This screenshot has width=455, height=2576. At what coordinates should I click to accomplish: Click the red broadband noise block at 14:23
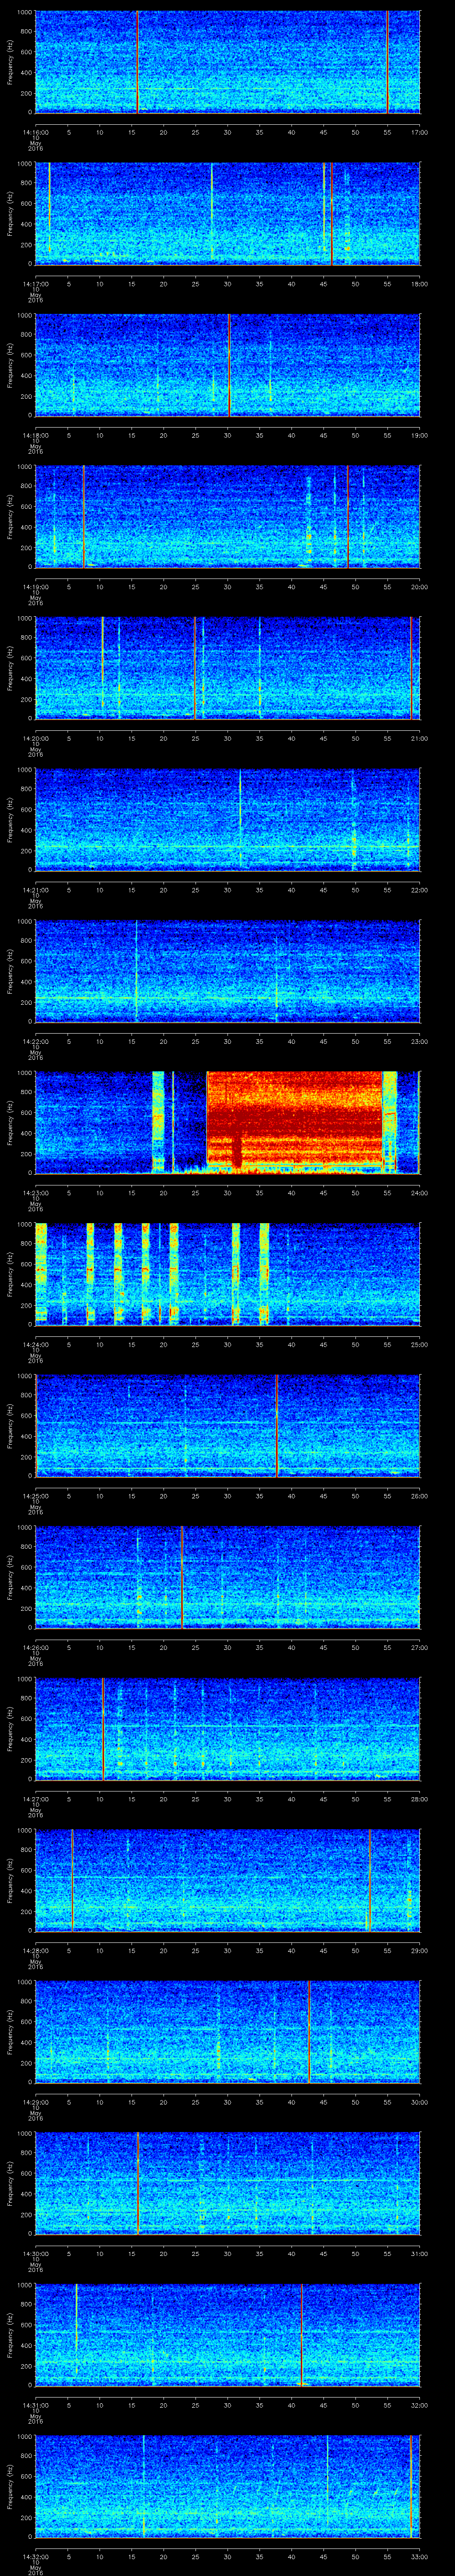coord(295,1120)
